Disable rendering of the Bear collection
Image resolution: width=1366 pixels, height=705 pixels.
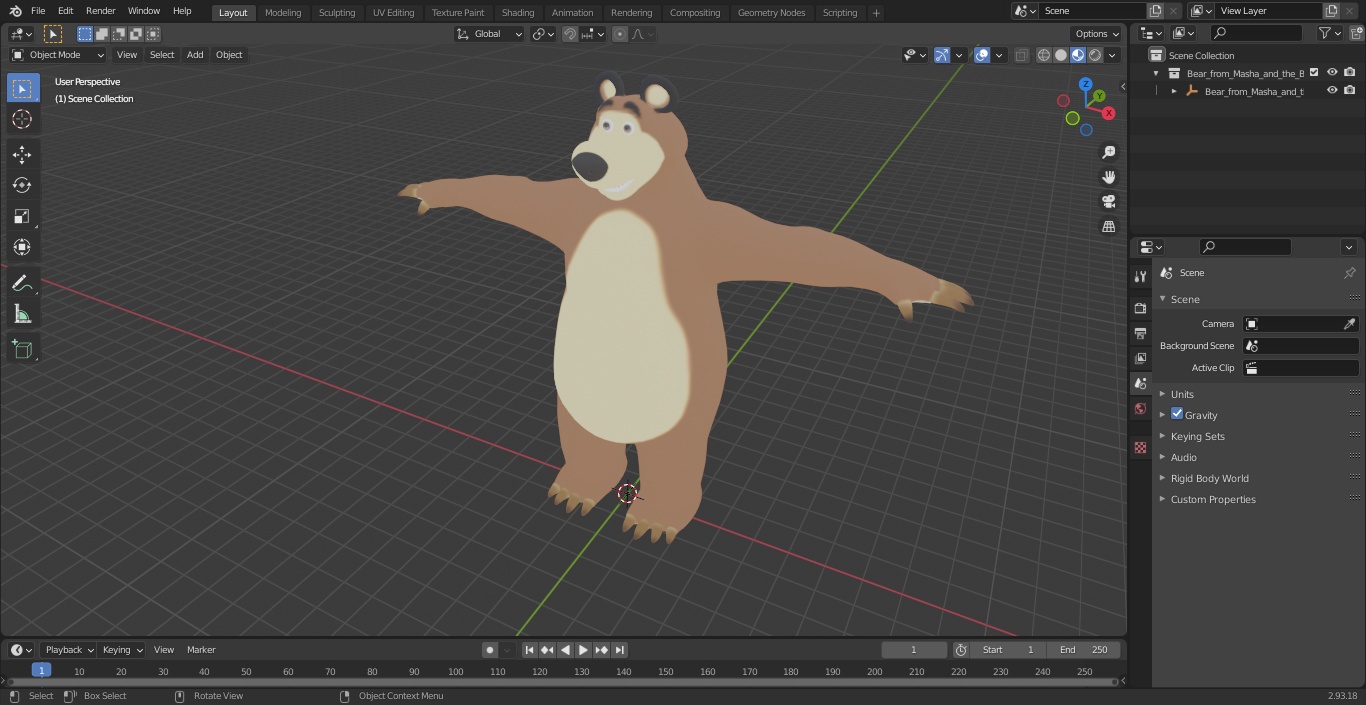pyautogui.click(x=1350, y=72)
